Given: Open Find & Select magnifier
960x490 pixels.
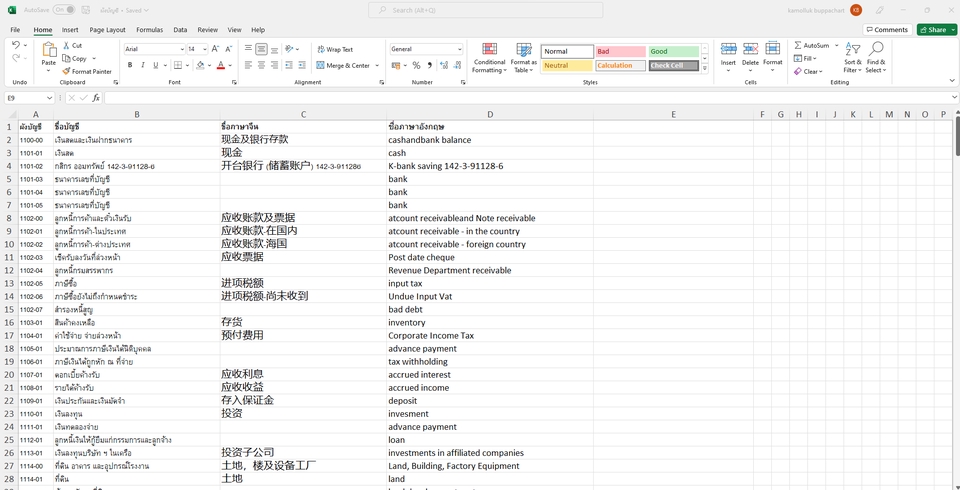Looking at the screenshot, I should (876, 58).
